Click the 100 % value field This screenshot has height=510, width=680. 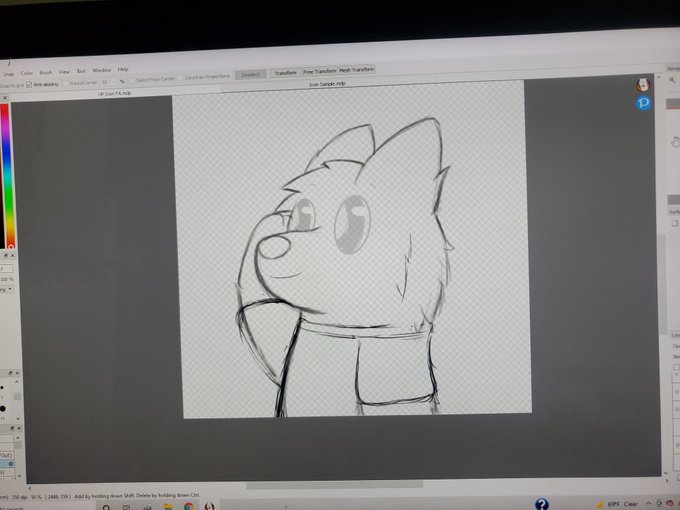tap(7, 279)
